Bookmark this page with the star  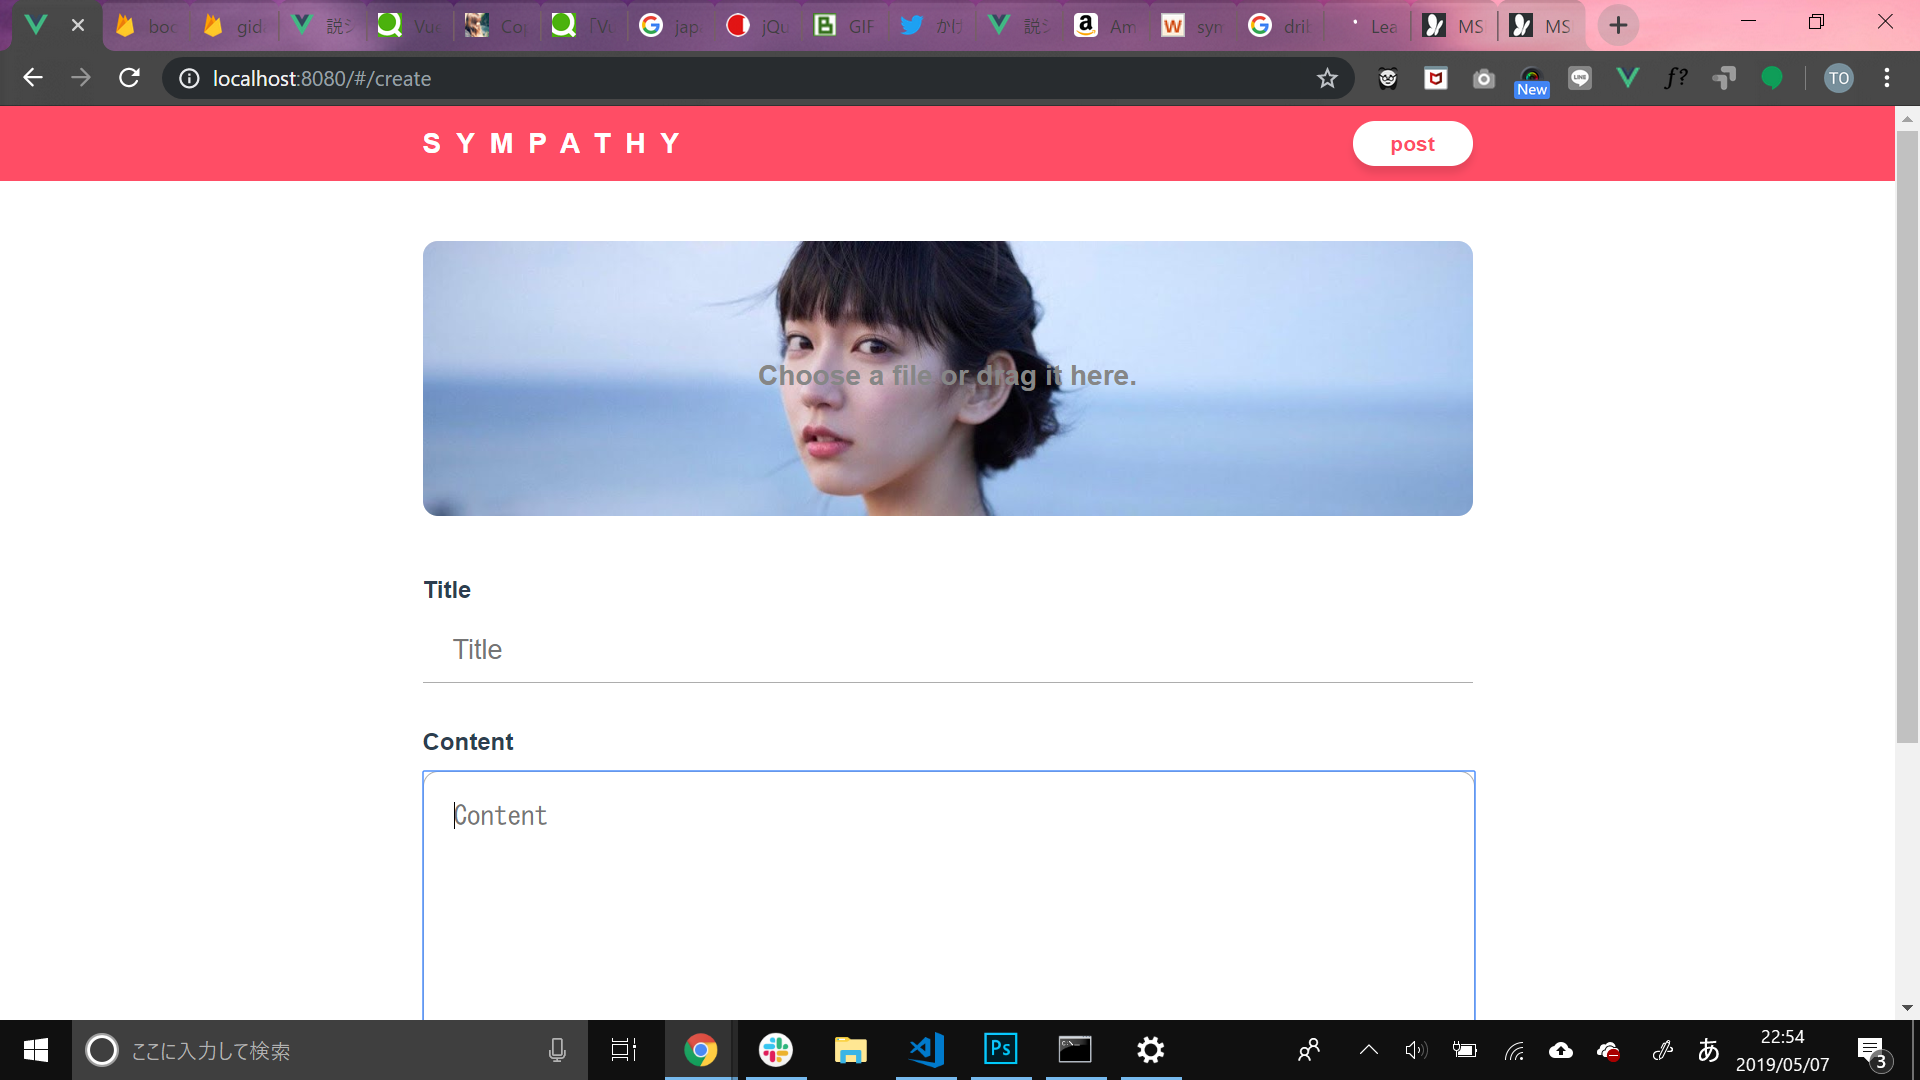pos(1328,78)
